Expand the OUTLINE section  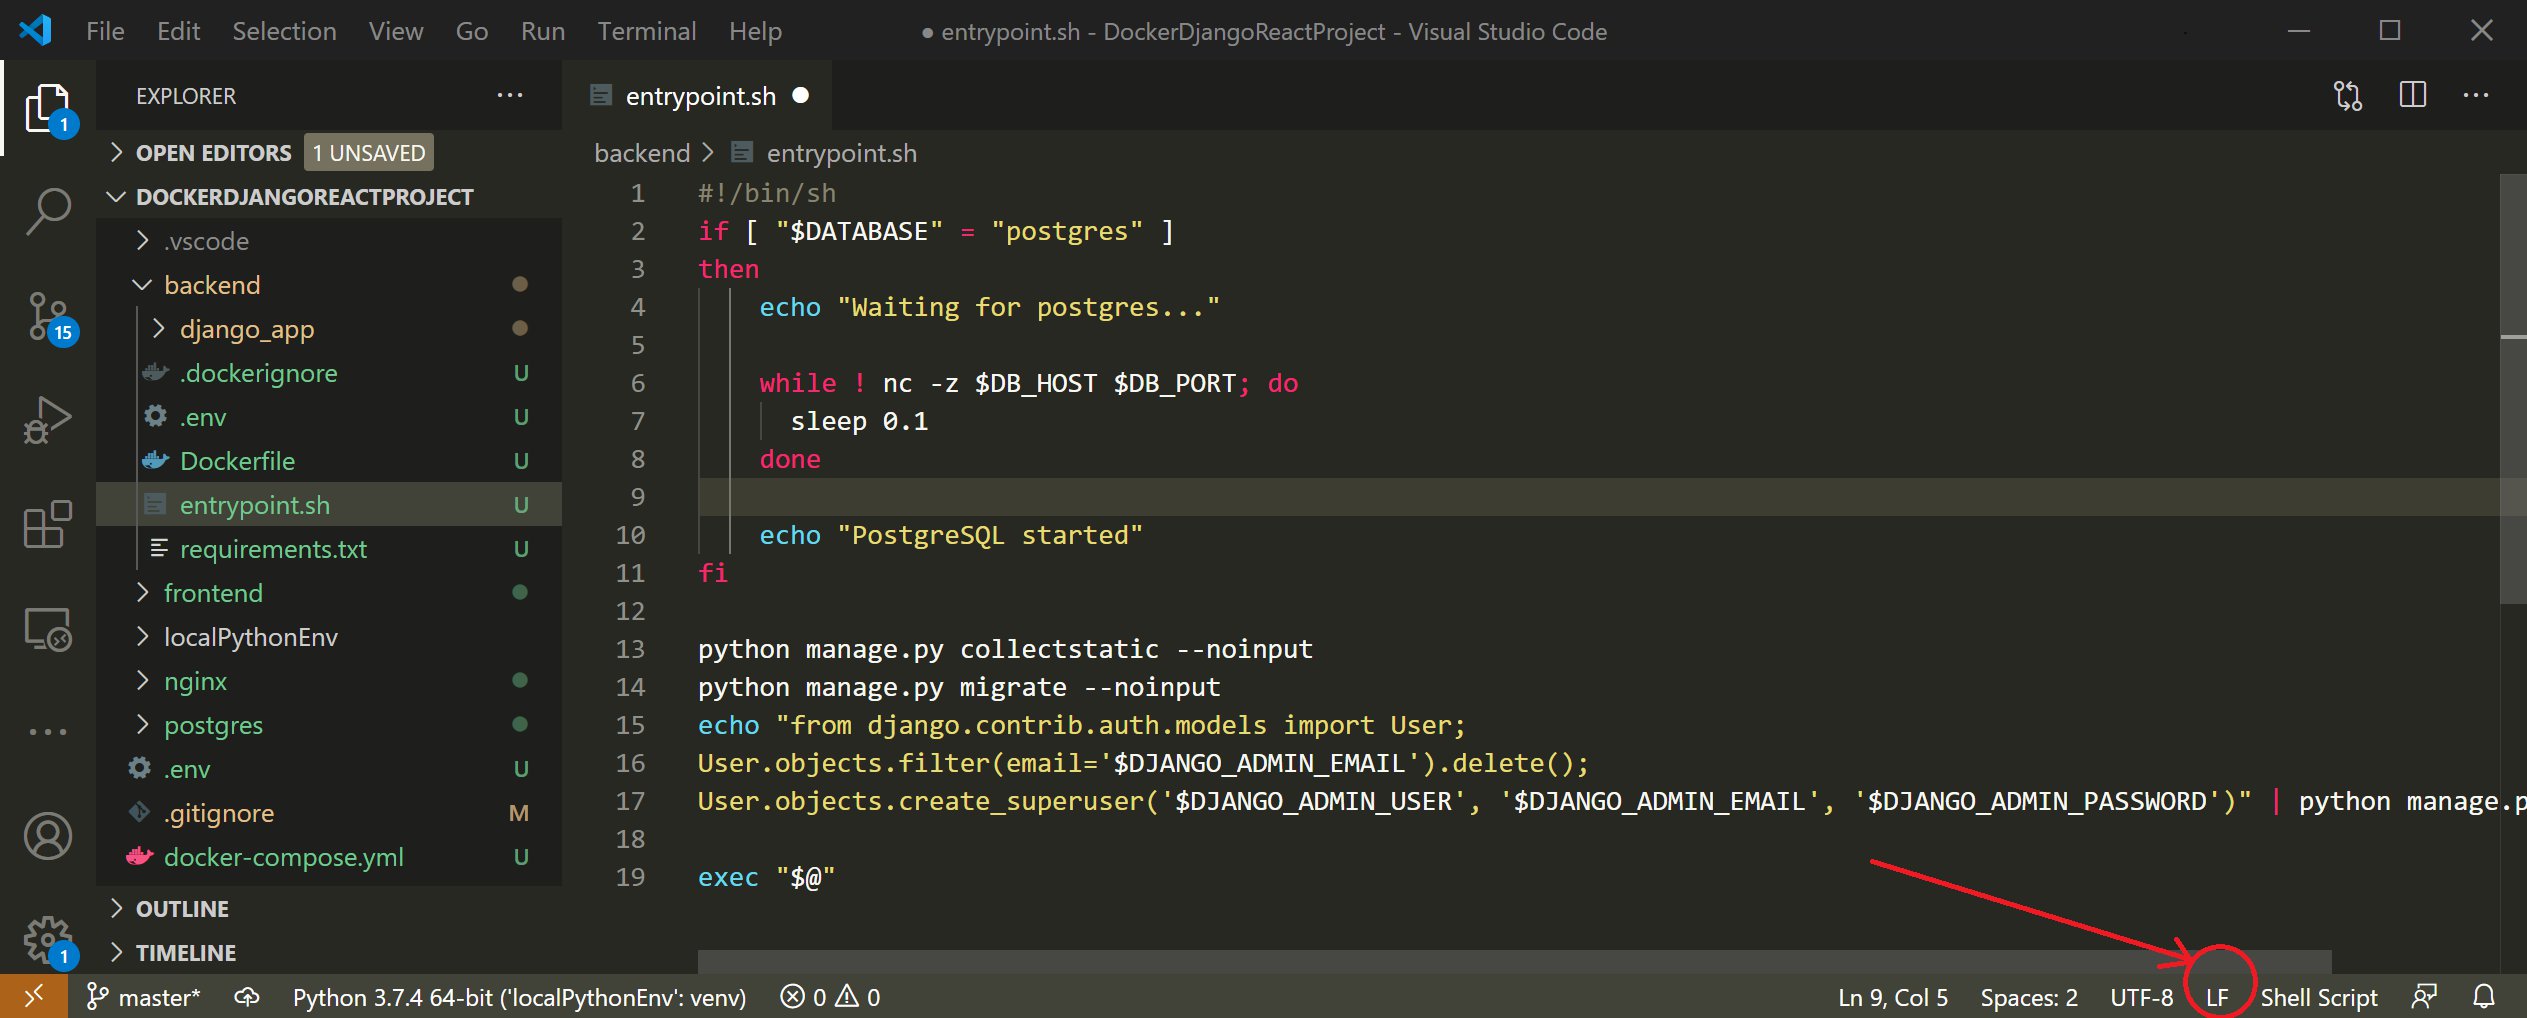(x=182, y=909)
